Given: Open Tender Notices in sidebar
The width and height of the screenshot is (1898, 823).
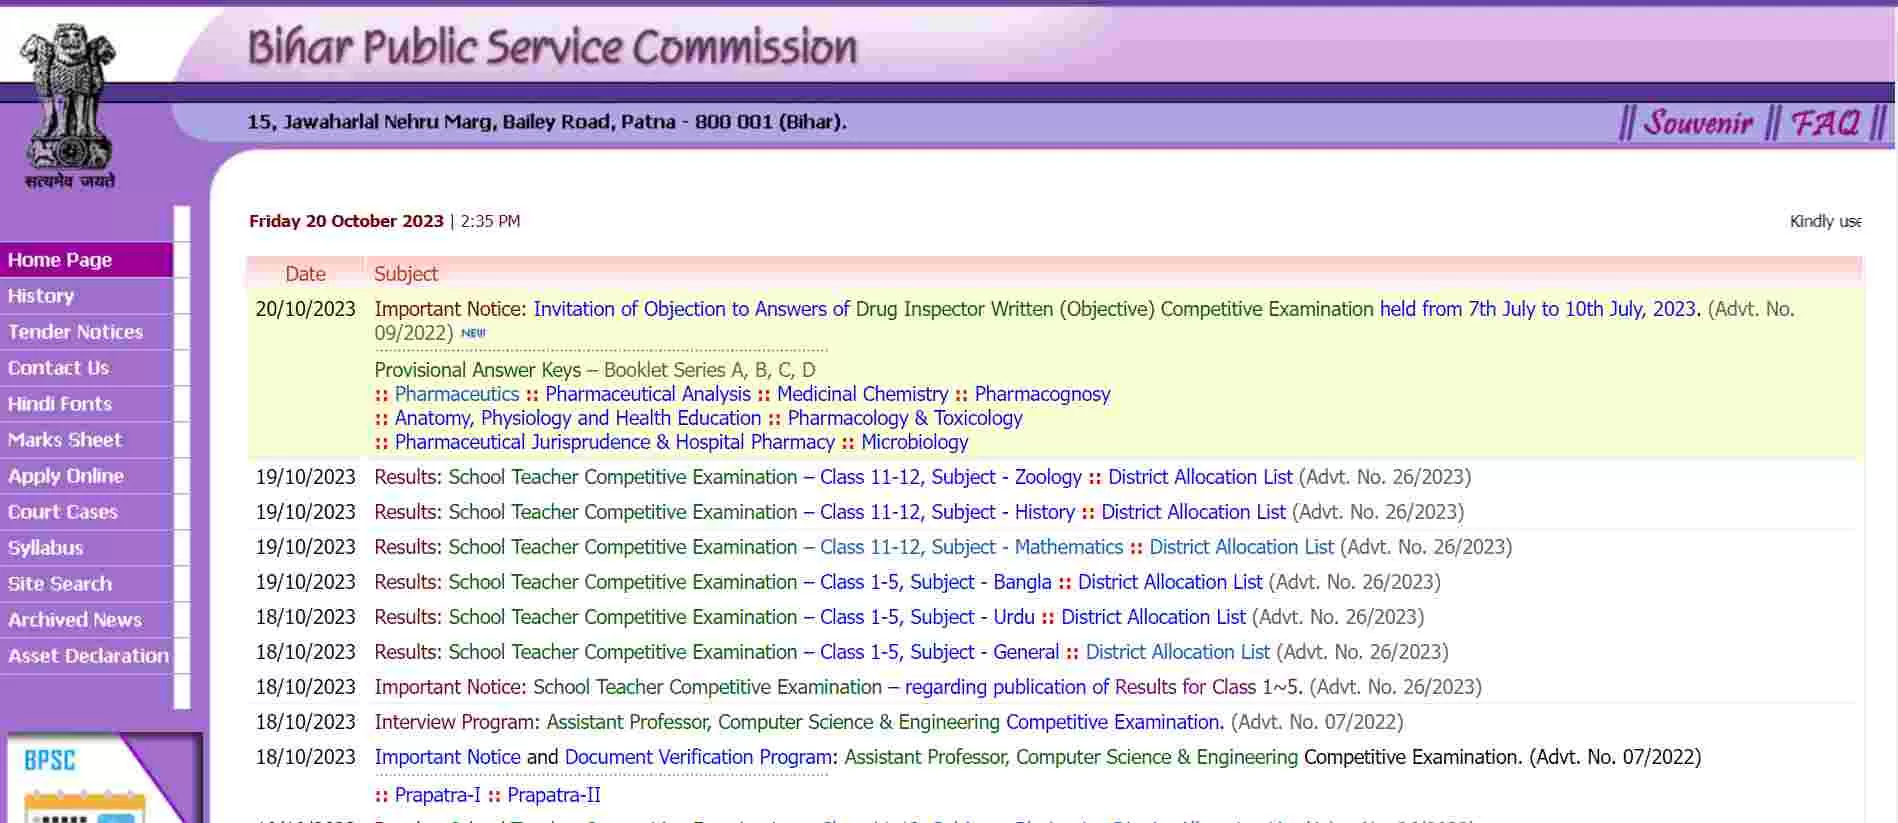Looking at the screenshot, I should pos(86,332).
